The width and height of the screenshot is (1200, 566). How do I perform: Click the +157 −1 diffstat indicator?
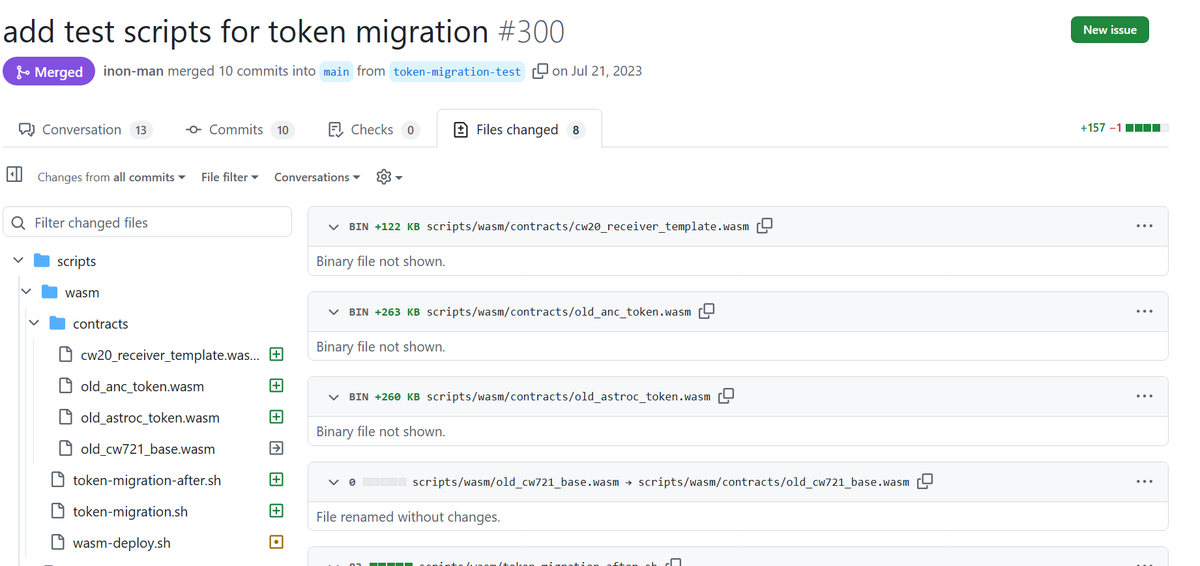[x=1124, y=128]
